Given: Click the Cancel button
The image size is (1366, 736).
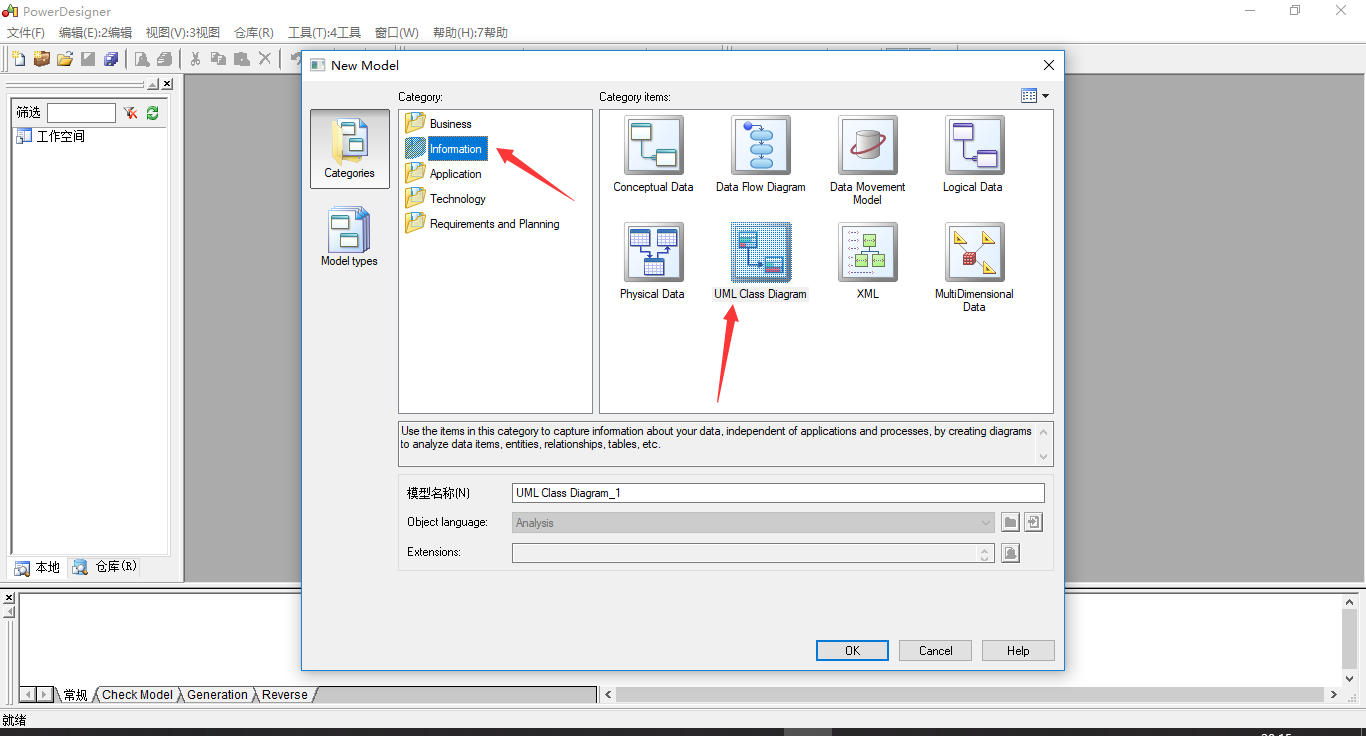Looking at the screenshot, I should pos(934,650).
